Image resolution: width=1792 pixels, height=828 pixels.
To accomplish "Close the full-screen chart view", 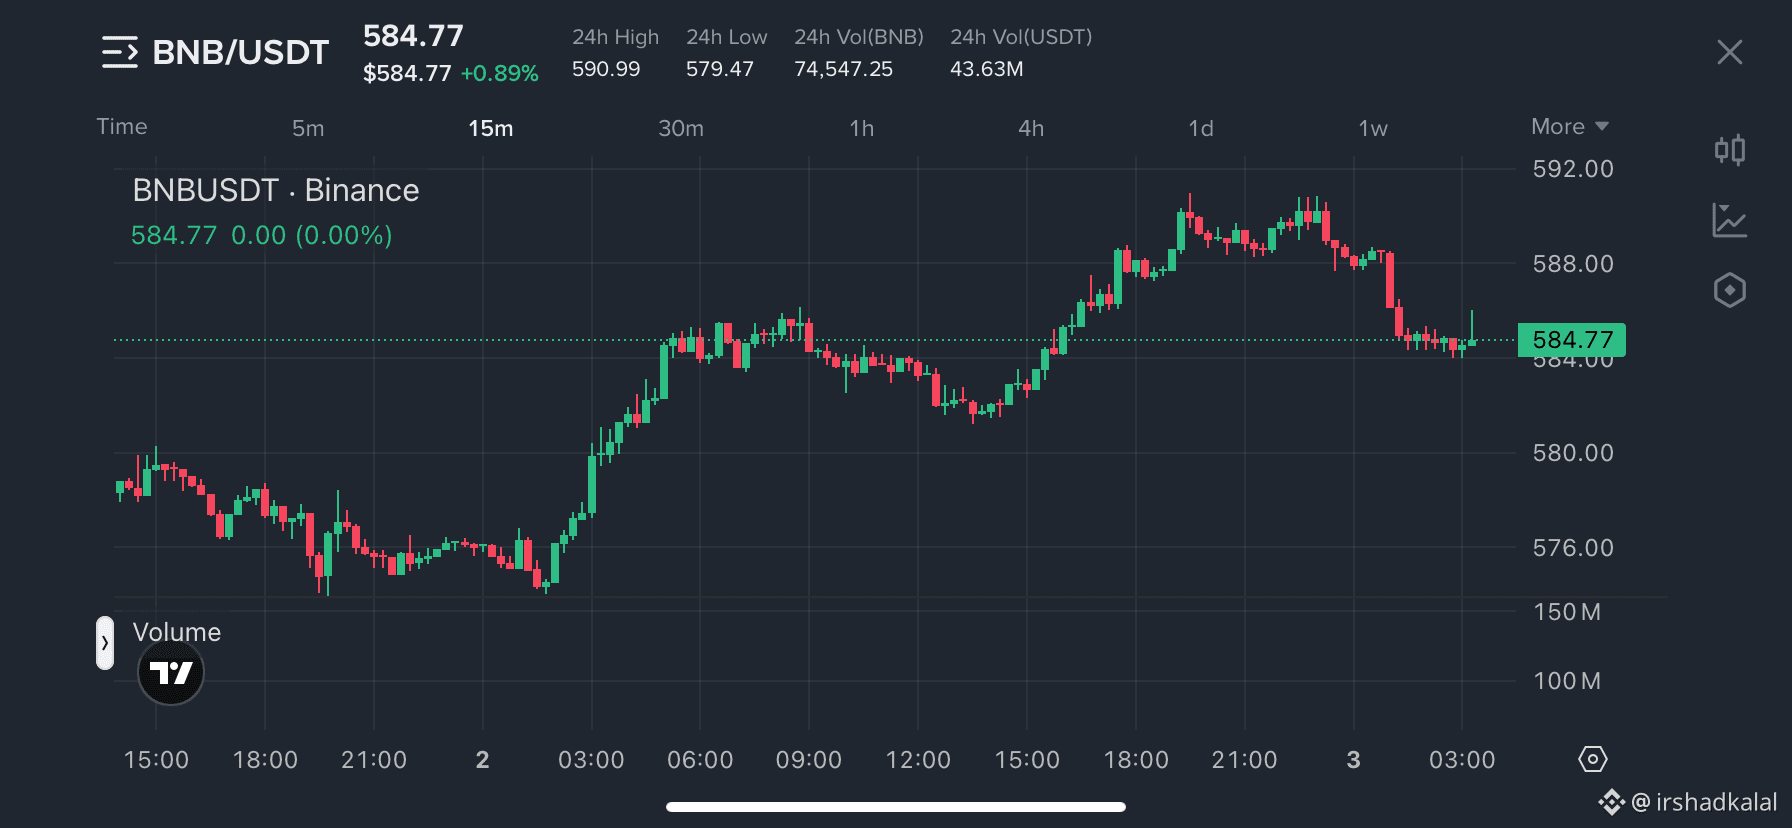I will coord(1729,52).
